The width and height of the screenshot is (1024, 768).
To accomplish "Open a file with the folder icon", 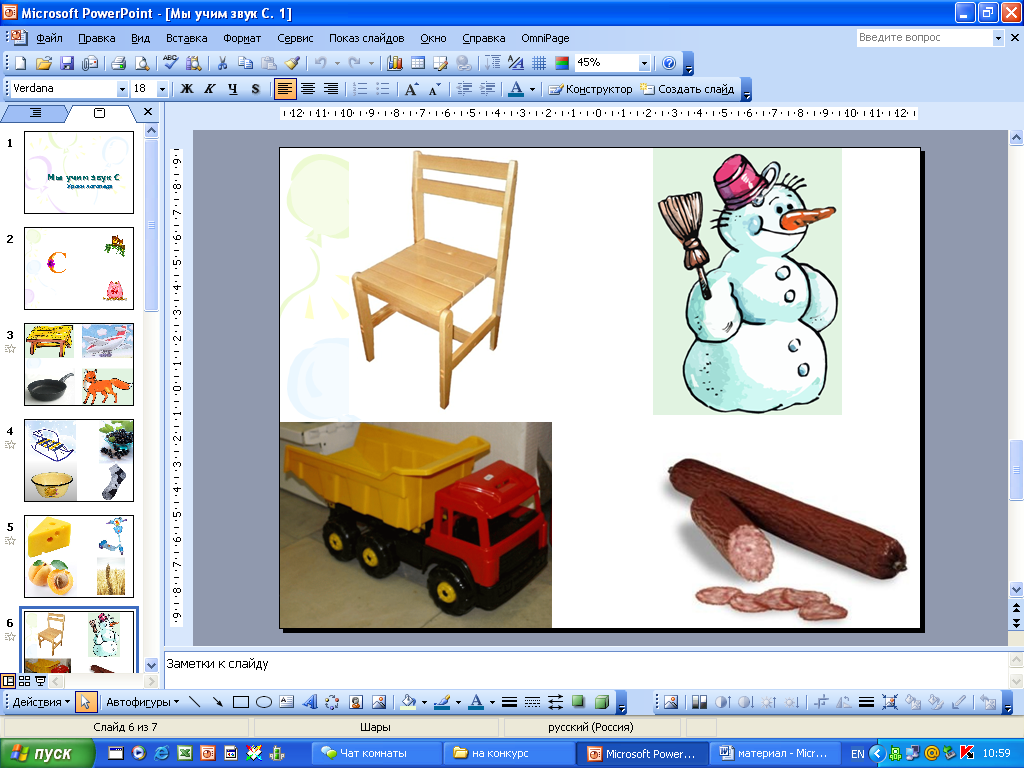I will (44, 63).
